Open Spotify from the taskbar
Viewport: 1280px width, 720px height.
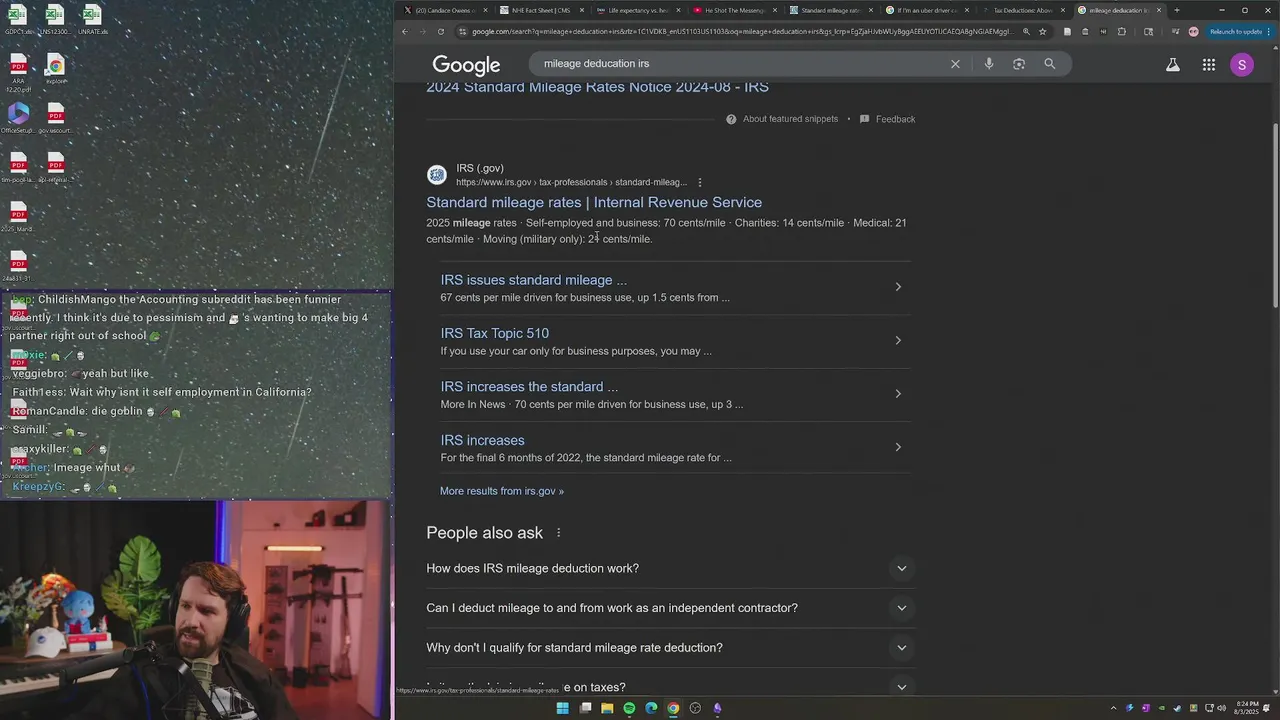click(x=629, y=708)
